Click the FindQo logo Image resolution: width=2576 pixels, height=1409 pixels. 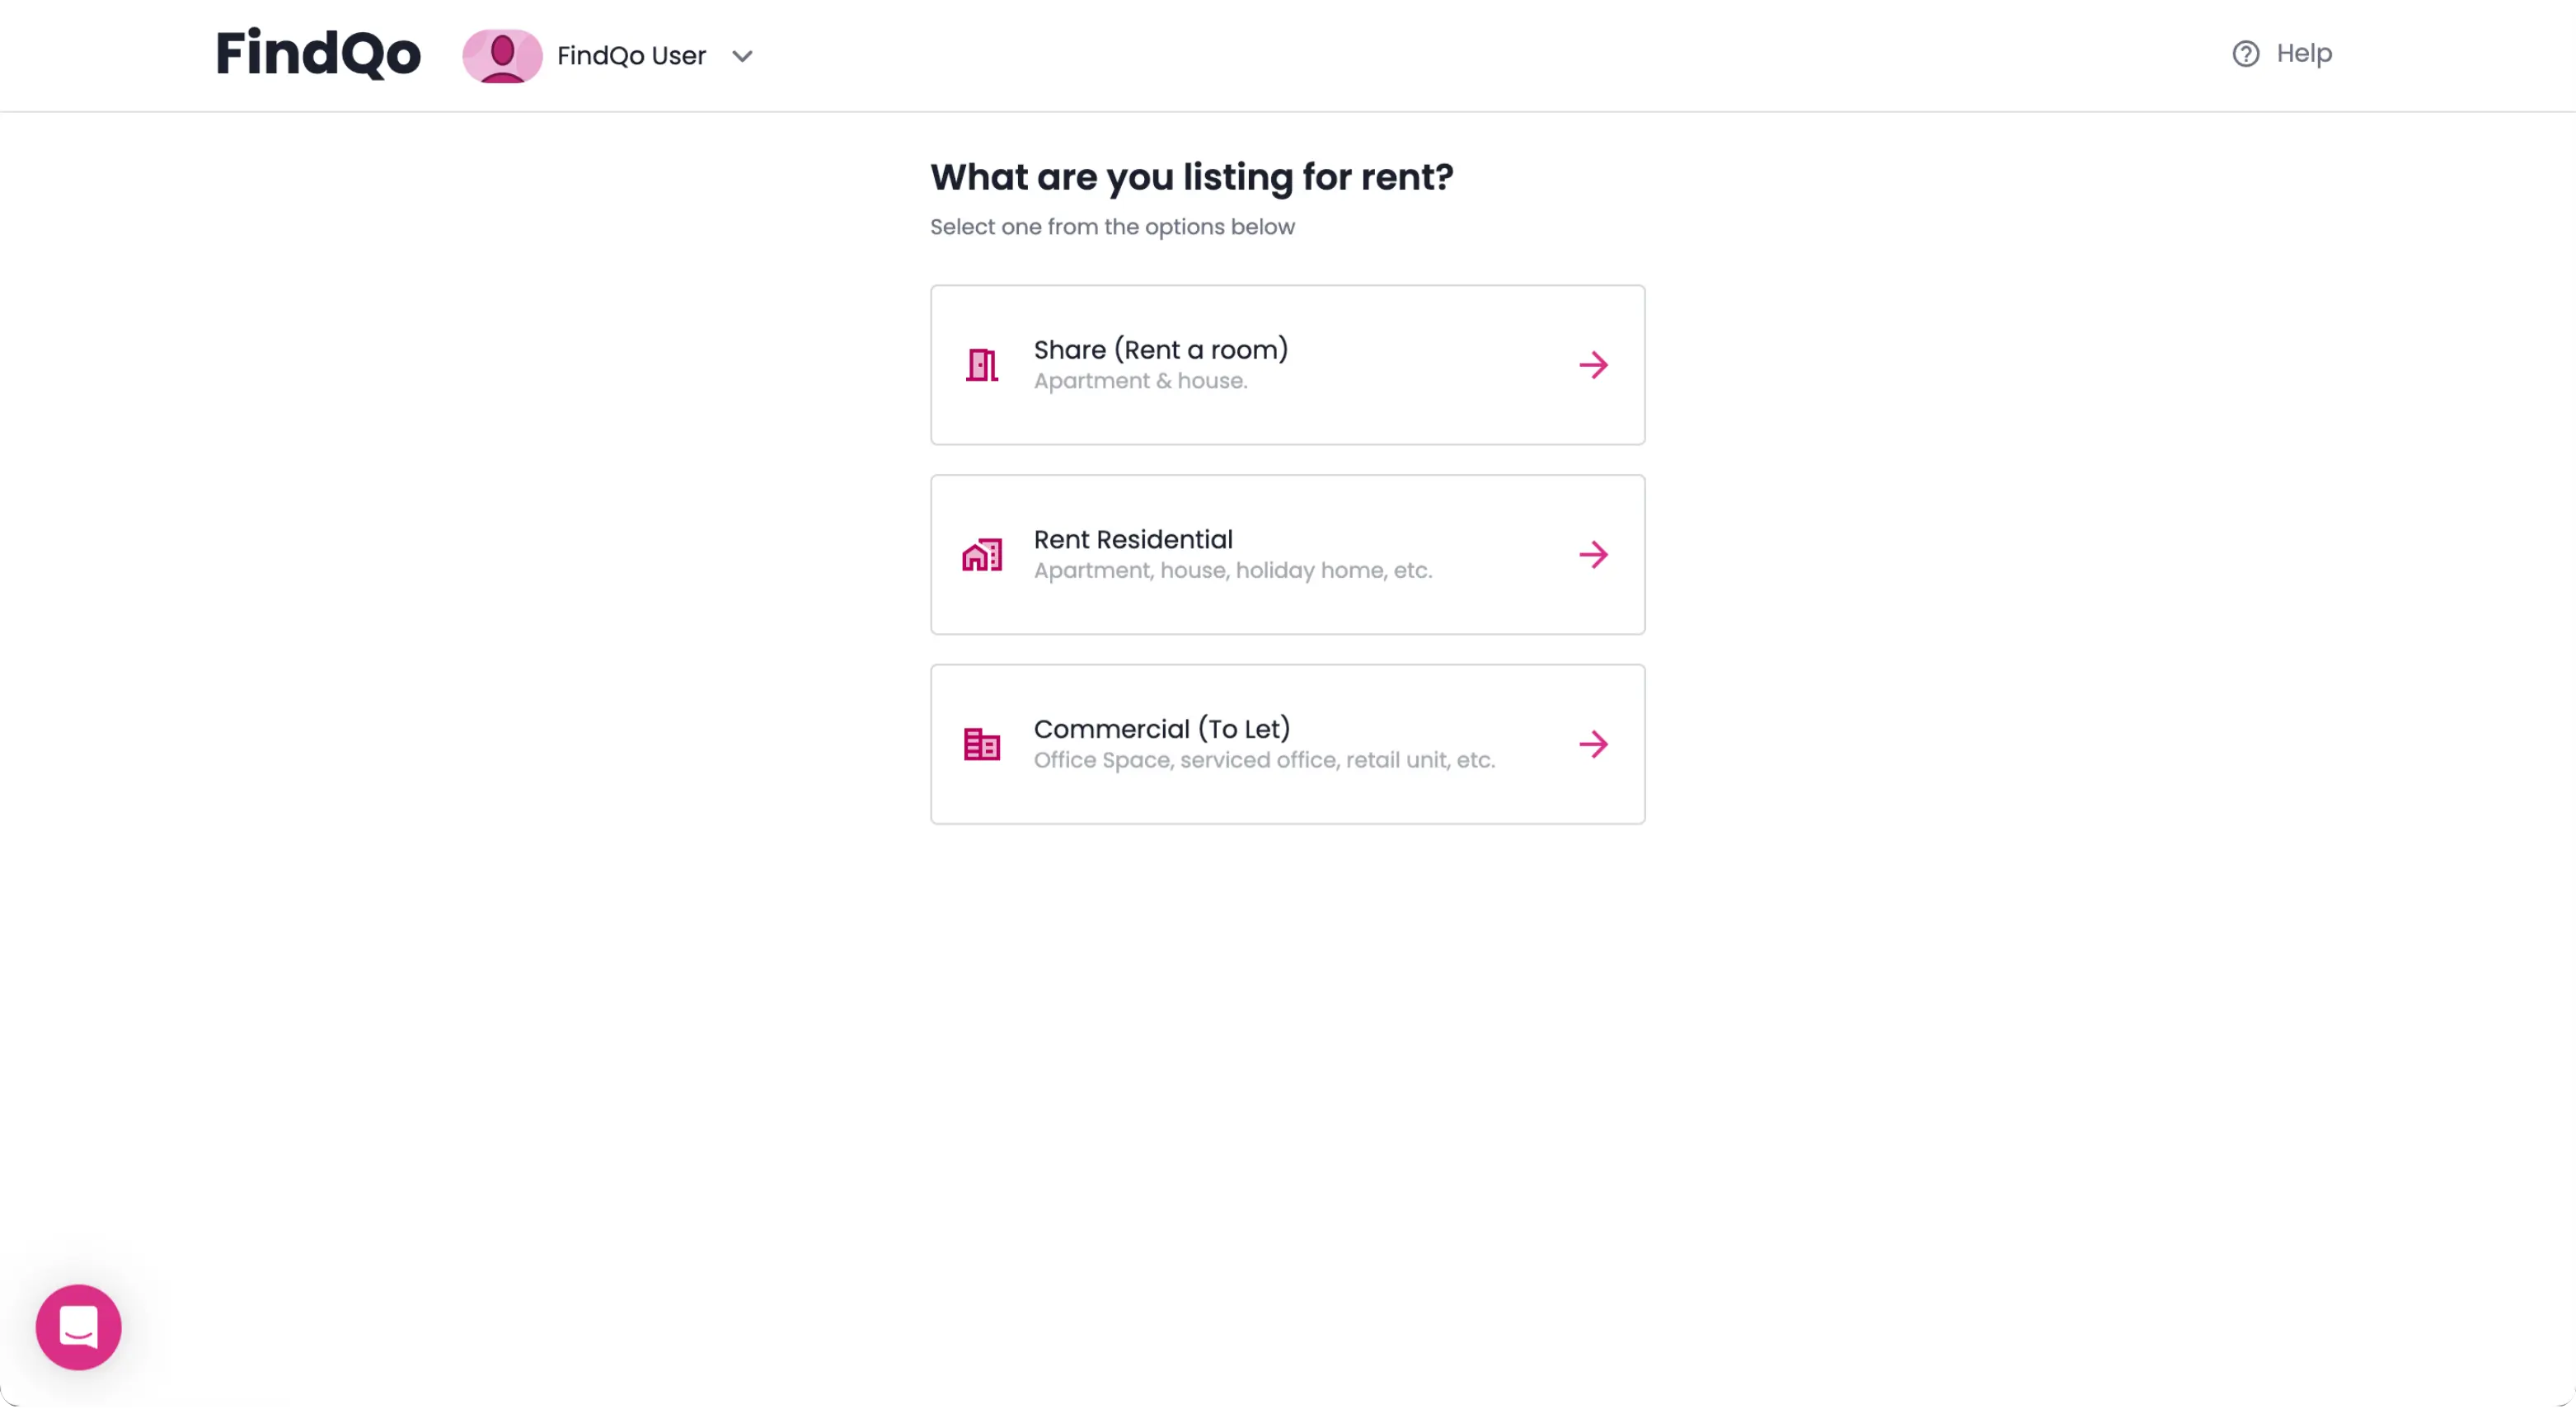pyautogui.click(x=318, y=54)
